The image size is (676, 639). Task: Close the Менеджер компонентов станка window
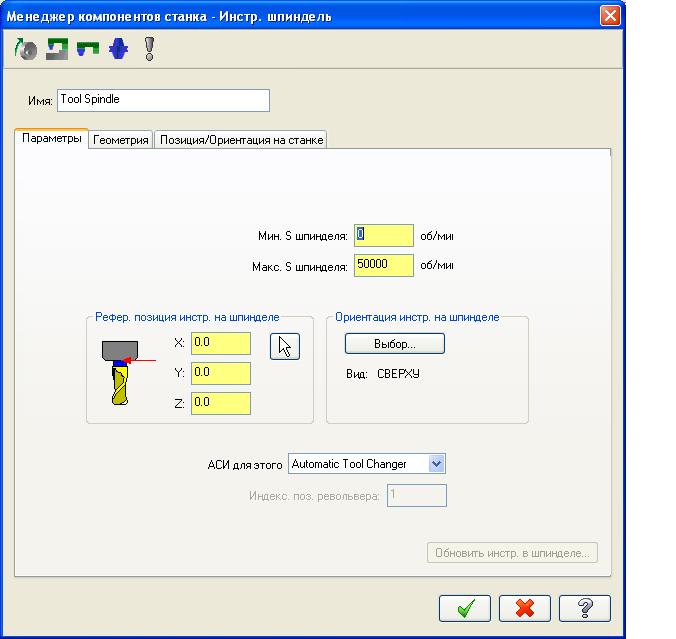610,16
